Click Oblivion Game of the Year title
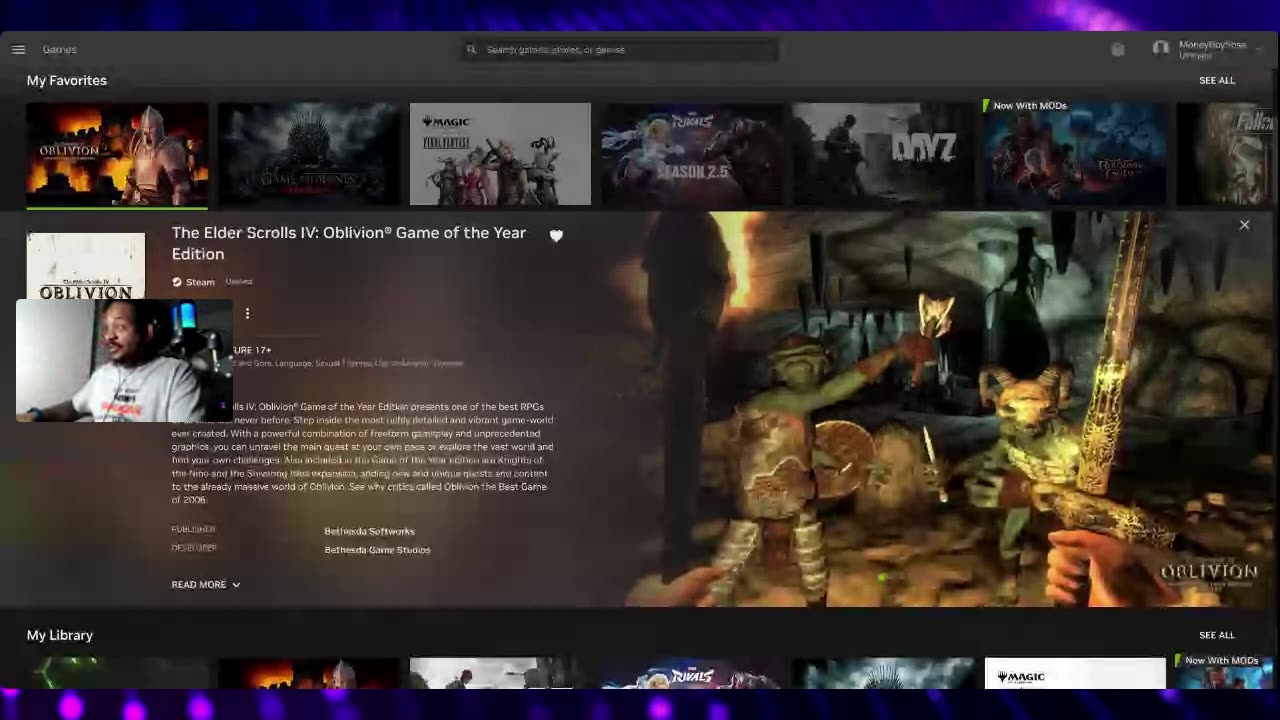The width and height of the screenshot is (1280, 720). pos(348,243)
